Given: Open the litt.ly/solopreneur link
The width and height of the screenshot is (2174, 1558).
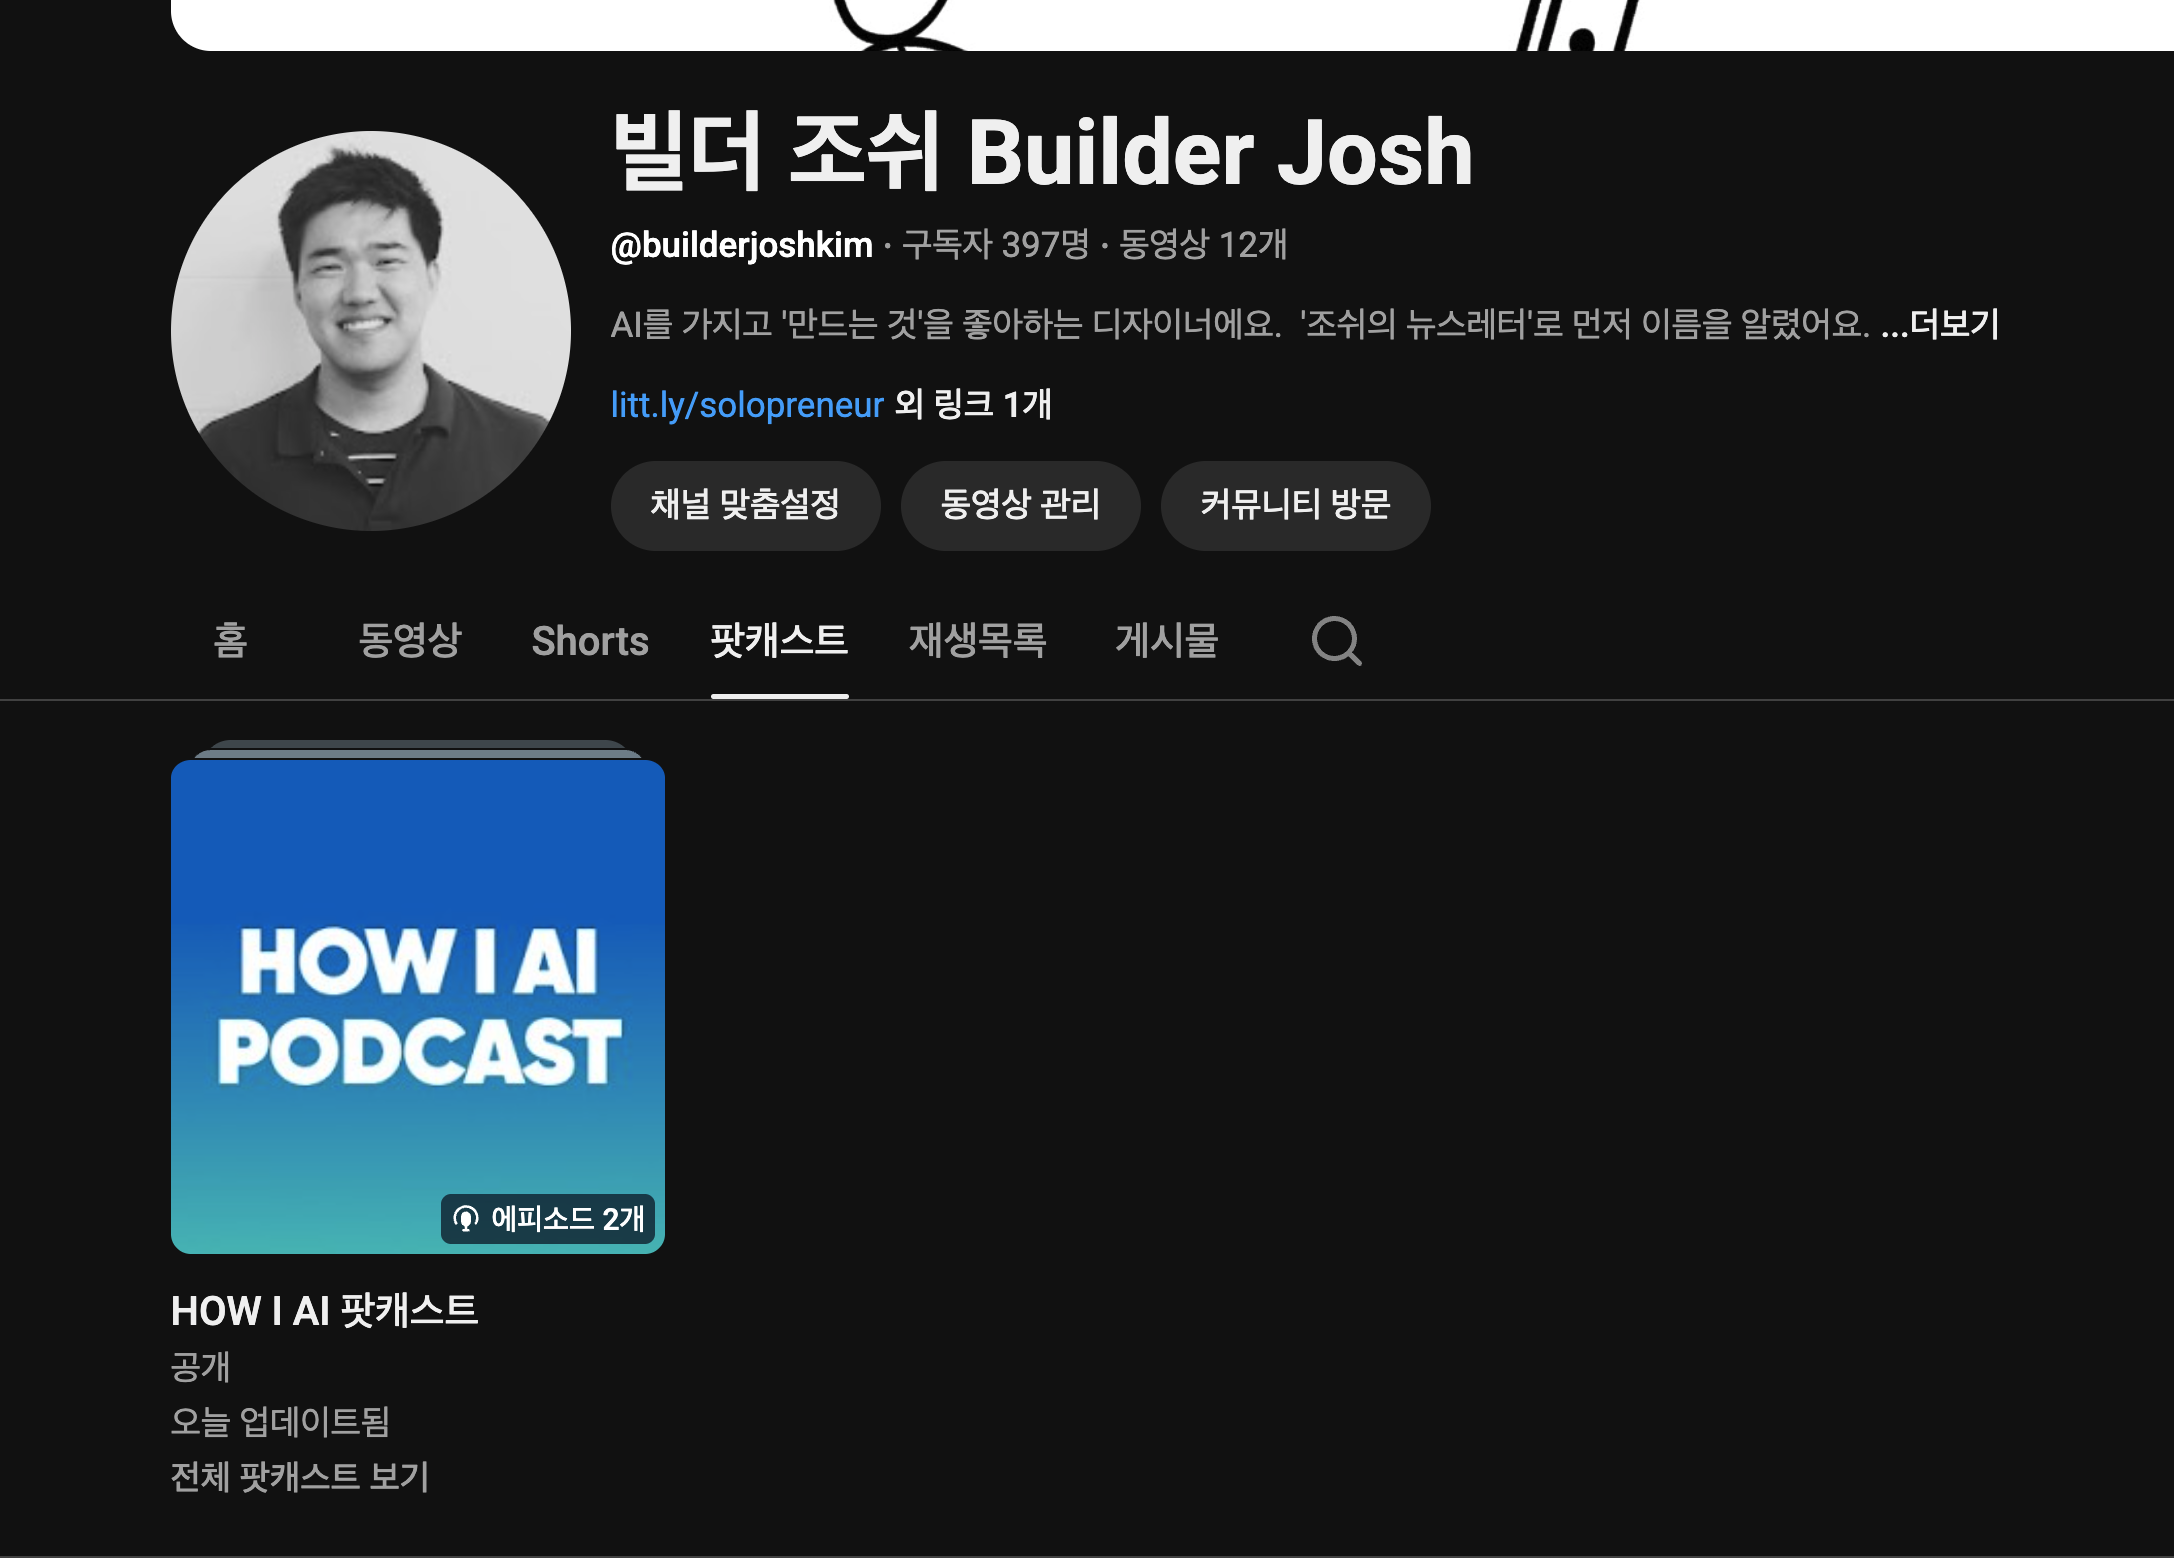Looking at the screenshot, I should pos(745,404).
